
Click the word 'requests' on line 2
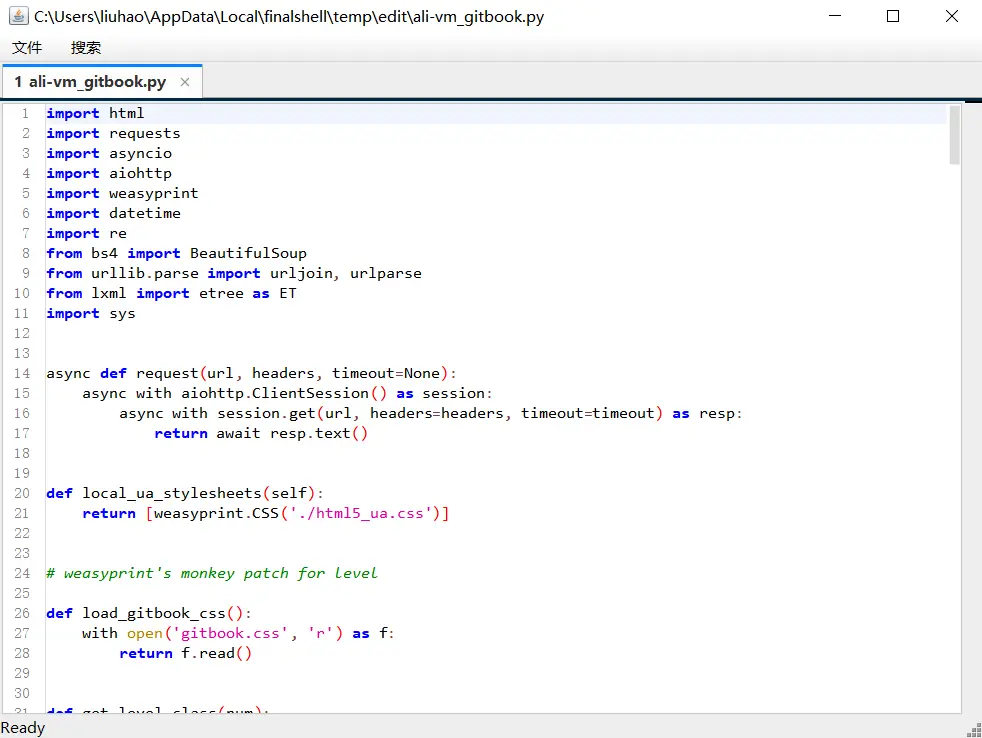[145, 134]
